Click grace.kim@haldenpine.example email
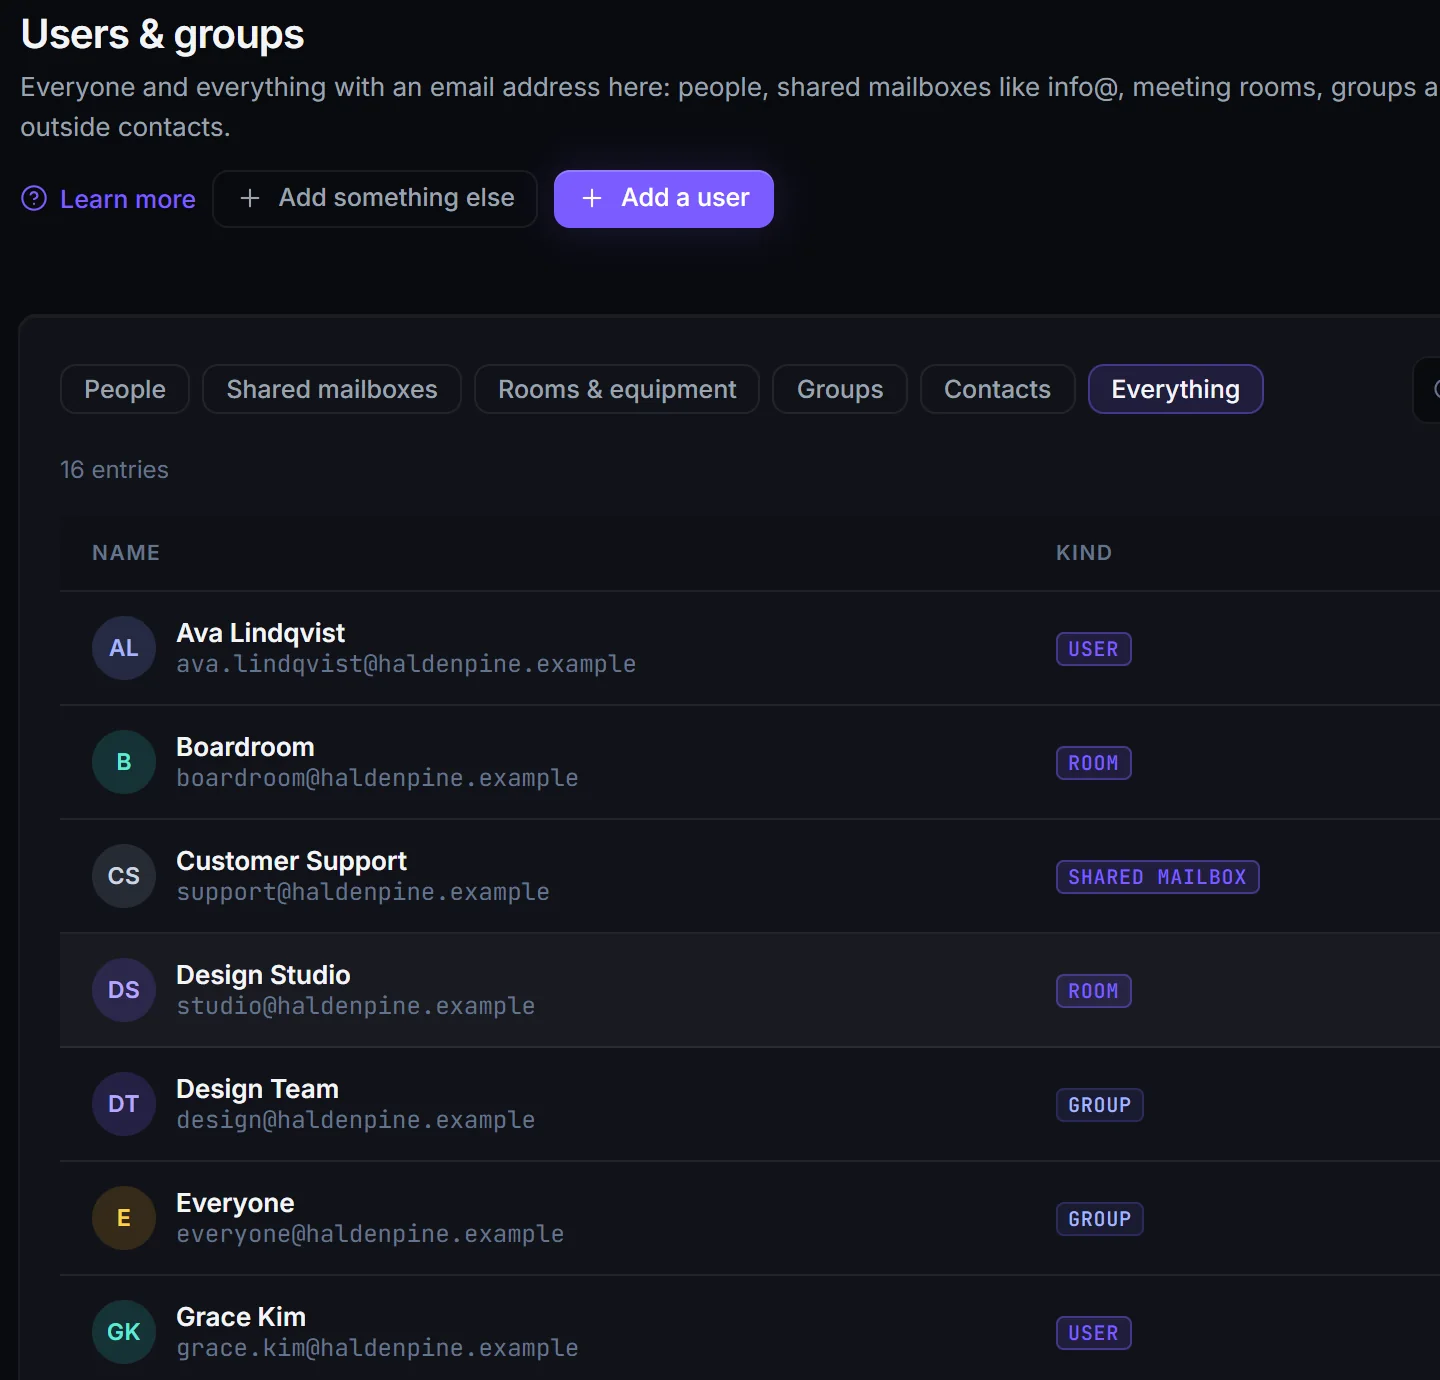Screen dimensions: 1440x1380 [x=377, y=1348]
